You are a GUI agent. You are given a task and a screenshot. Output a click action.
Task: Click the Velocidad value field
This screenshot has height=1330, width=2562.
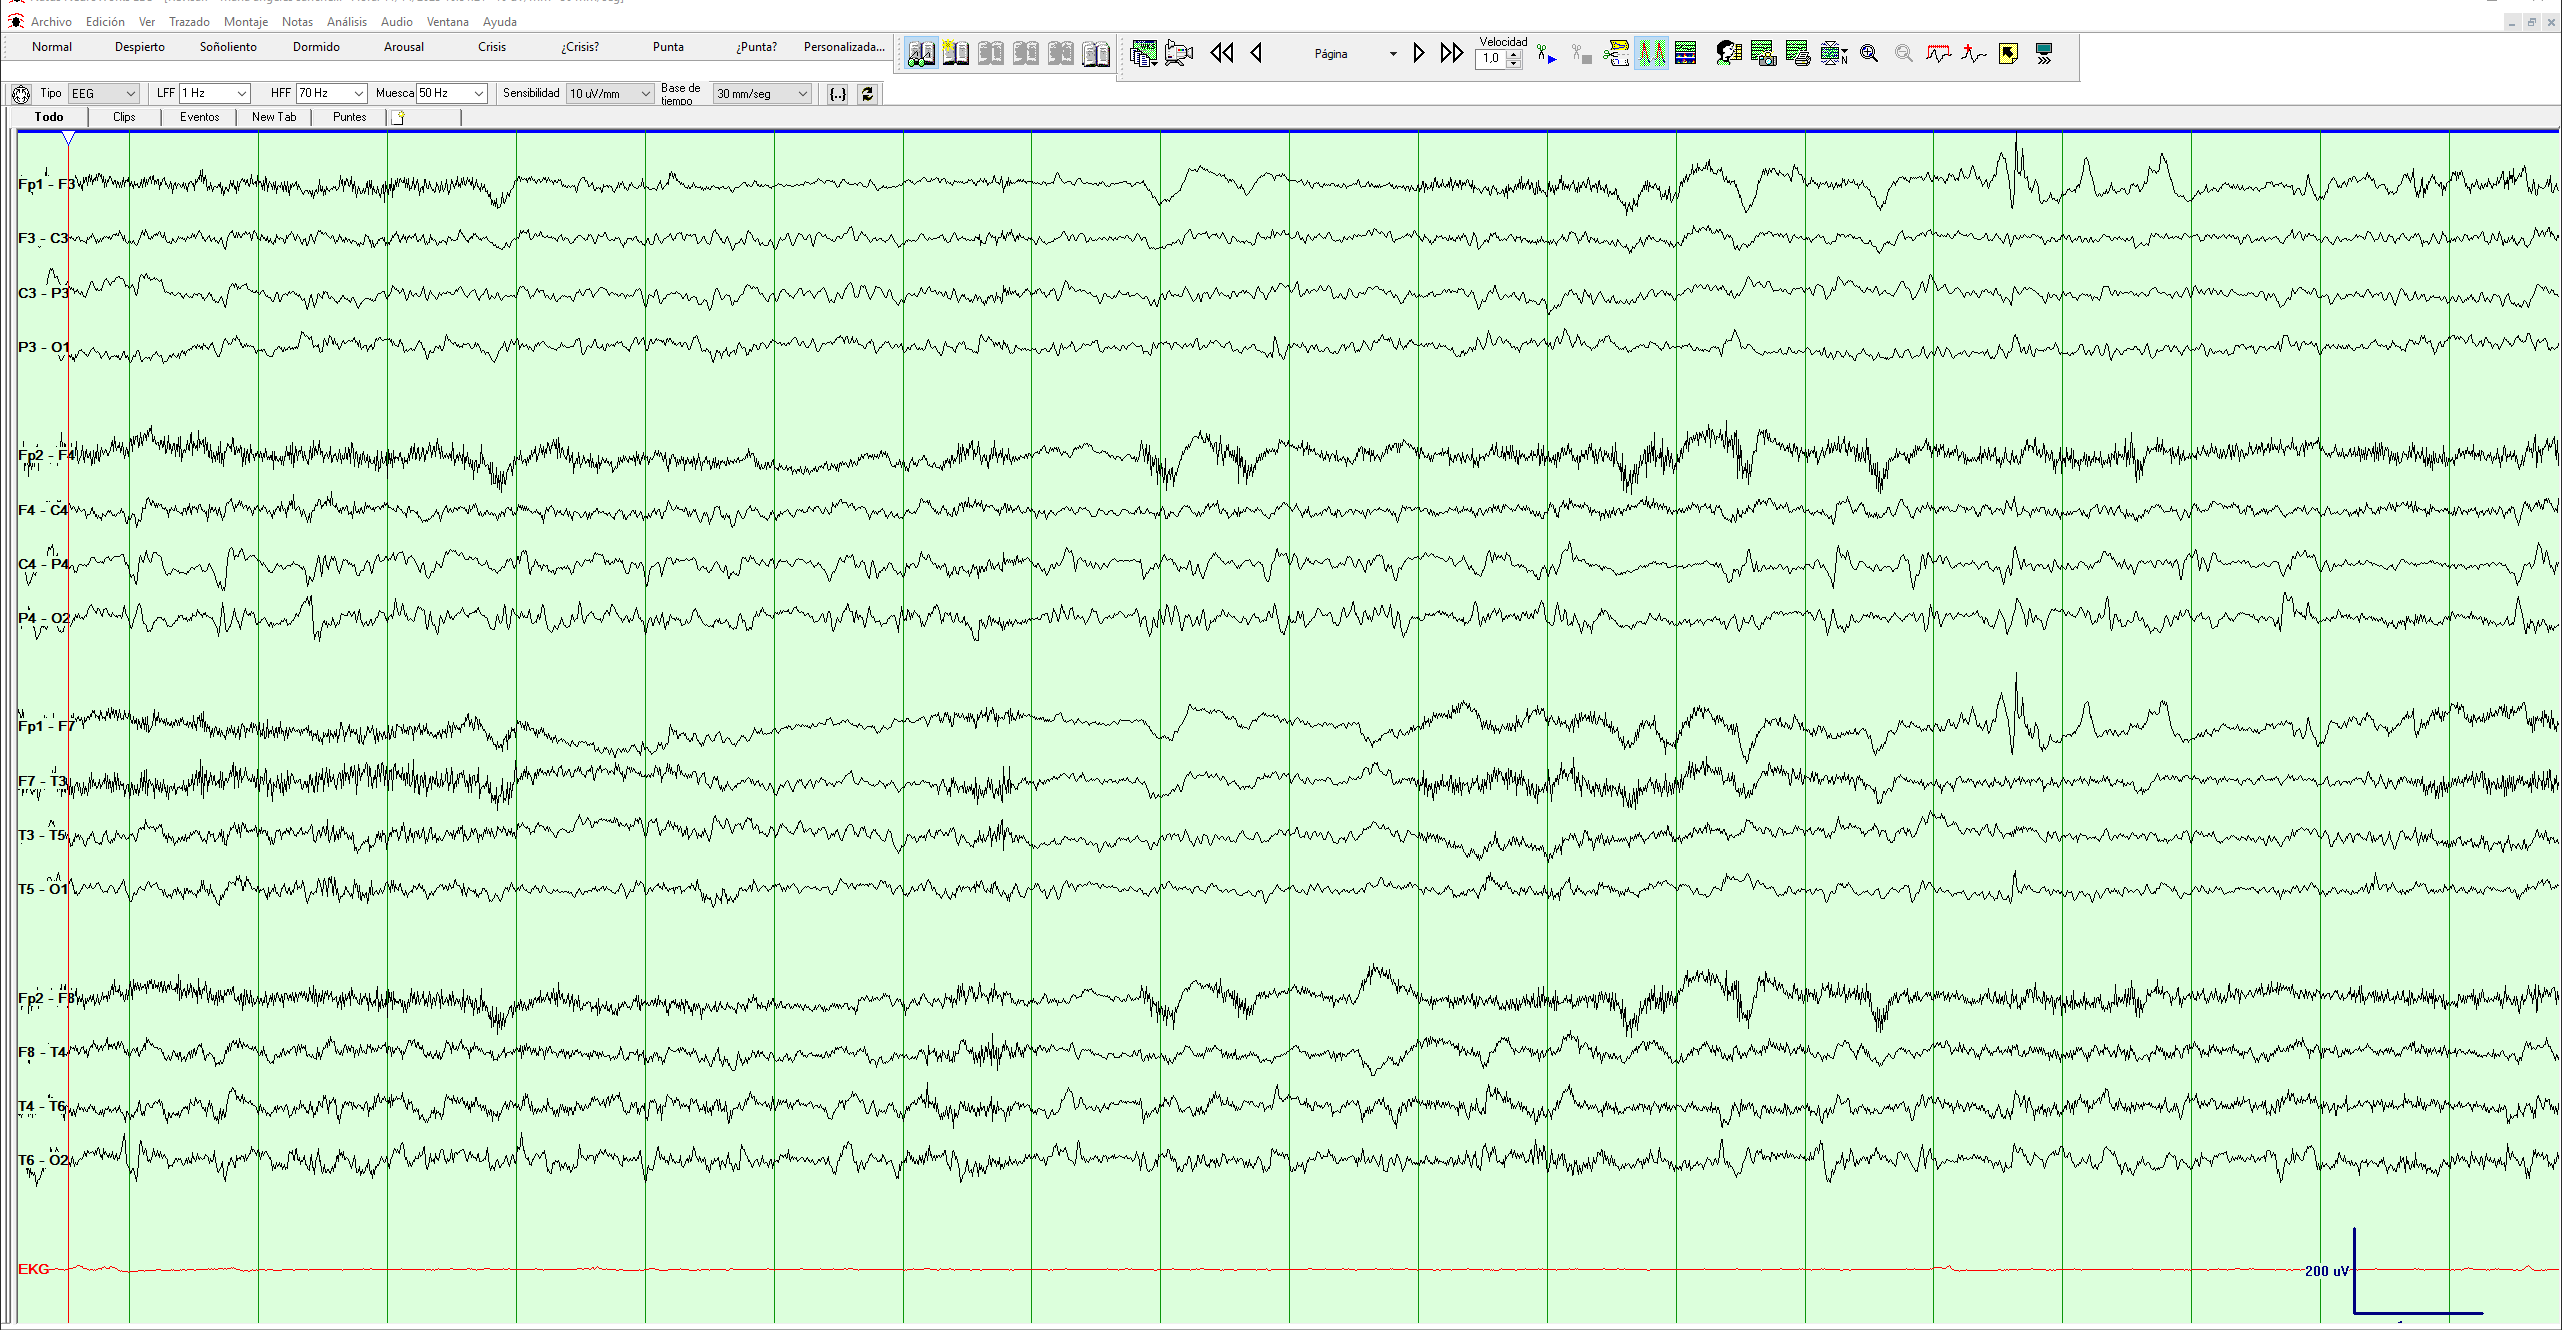[1490, 59]
